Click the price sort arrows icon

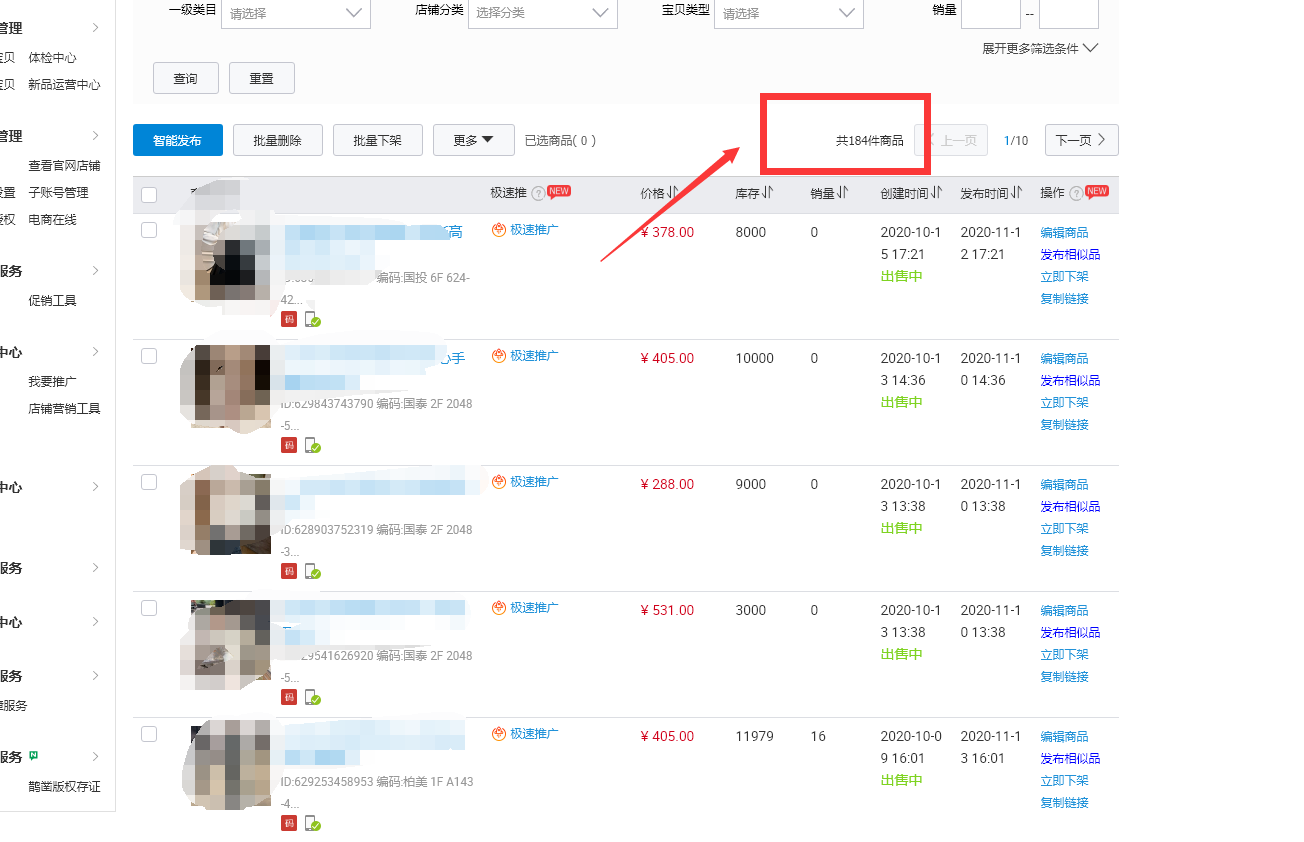coord(674,193)
